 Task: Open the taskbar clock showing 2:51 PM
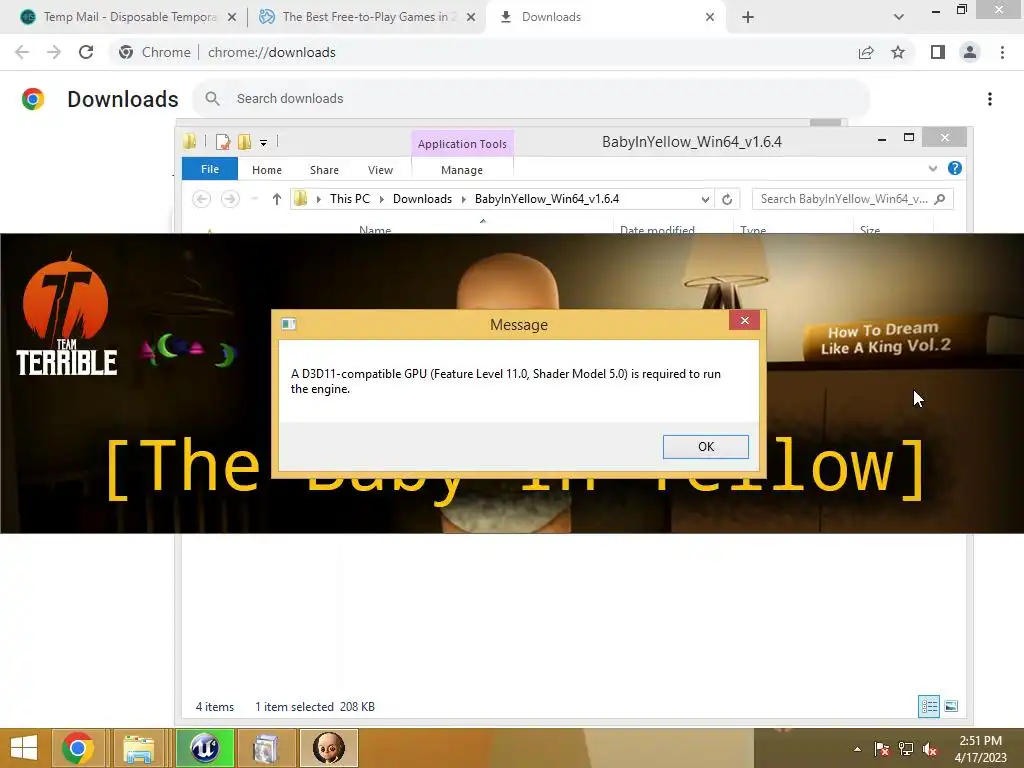[x=981, y=749]
